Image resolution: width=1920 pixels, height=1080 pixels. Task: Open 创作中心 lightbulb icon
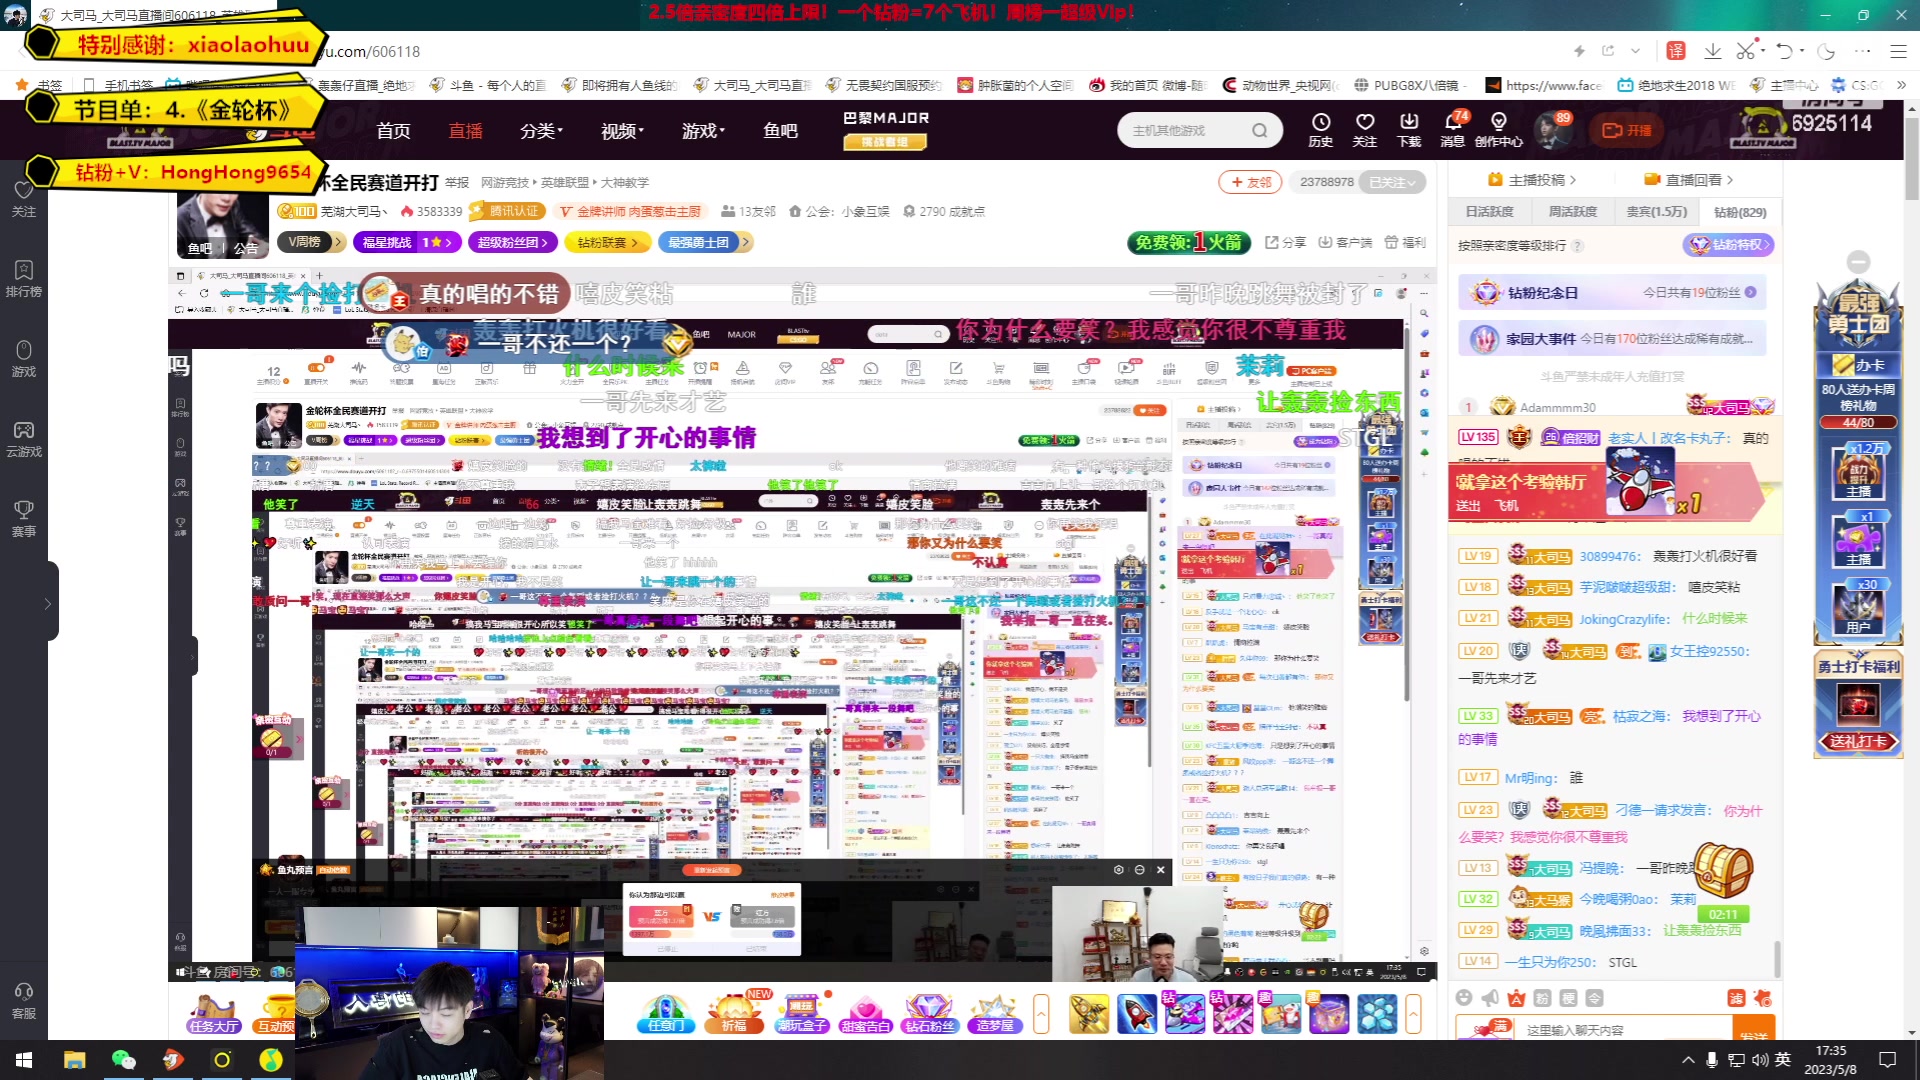click(x=1498, y=129)
